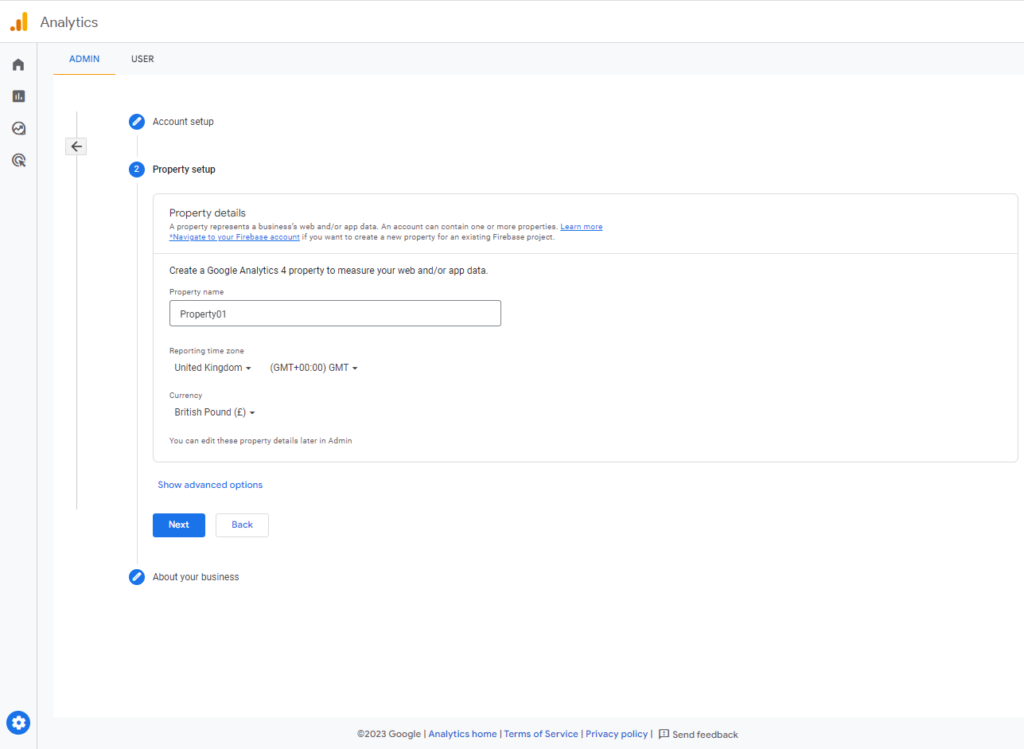1024x749 pixels.
Task: Select the Reports icon in the left sidebar
Action: pyautogui.click(x=18, y=95)
